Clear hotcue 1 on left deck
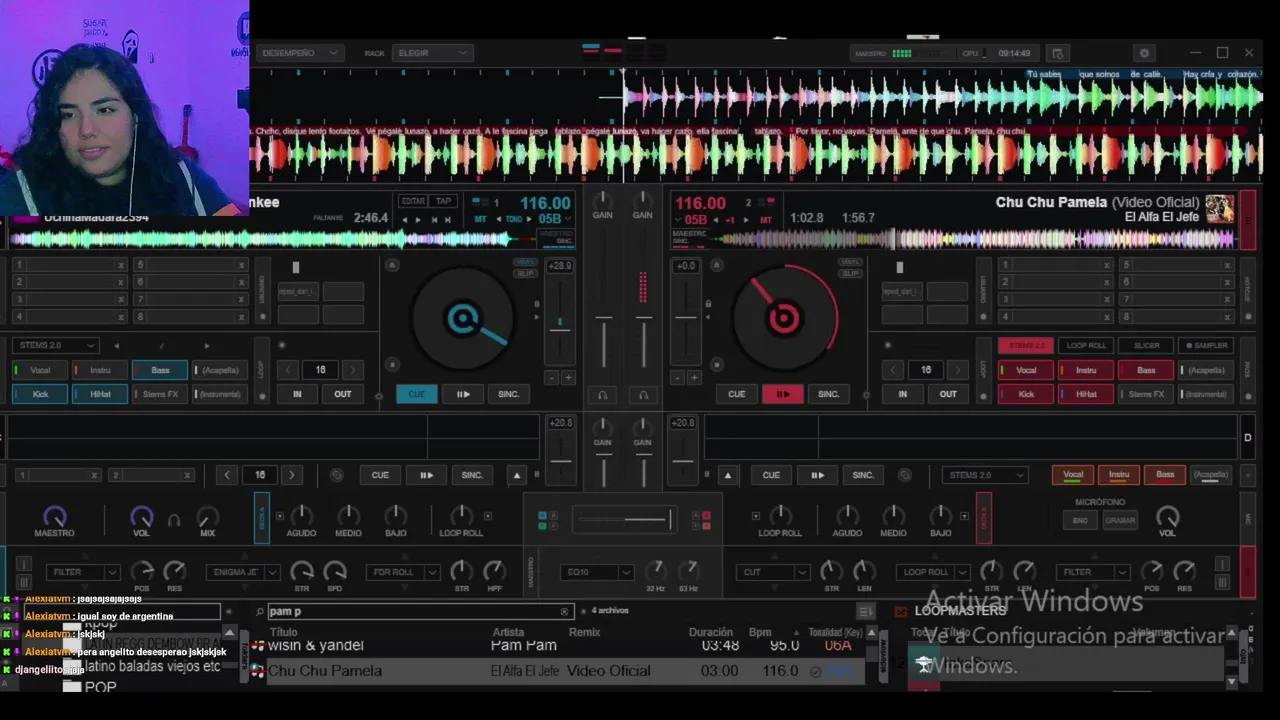The image size is (1280, 720). coord(121,265)
